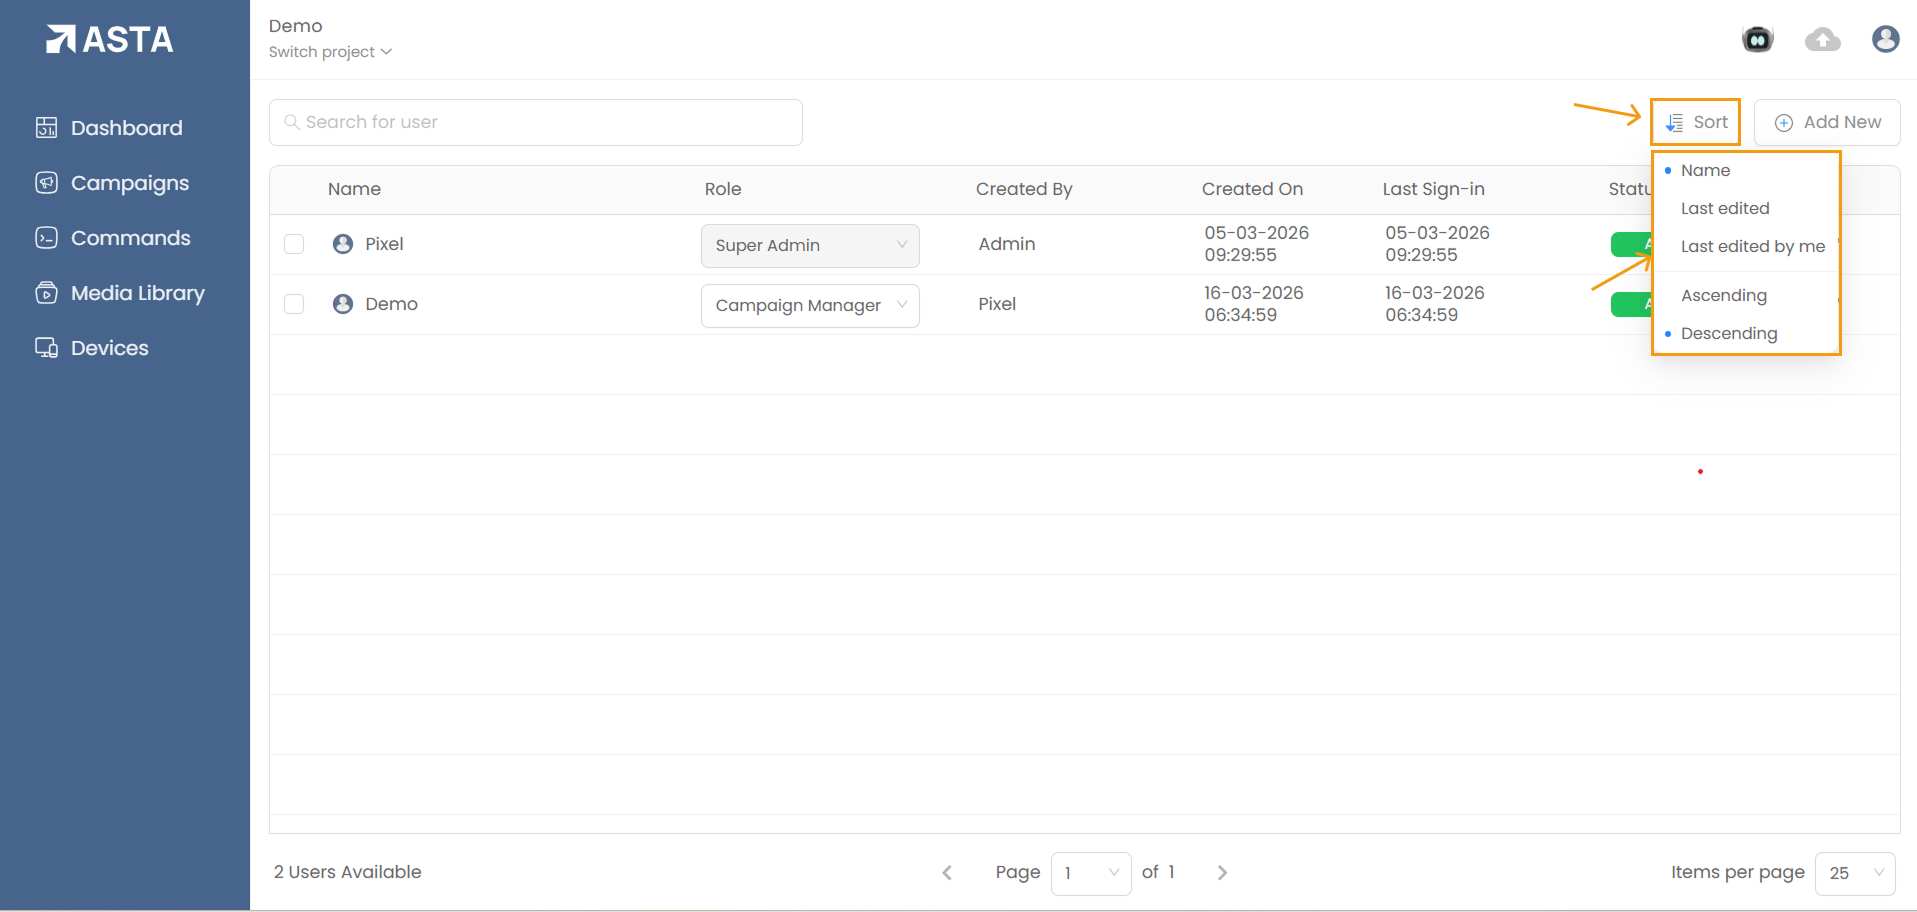Image resolution: width=1917 pixels, height=912 pixels.
Task: Click the Search for user field
Action: pos(536,122)
